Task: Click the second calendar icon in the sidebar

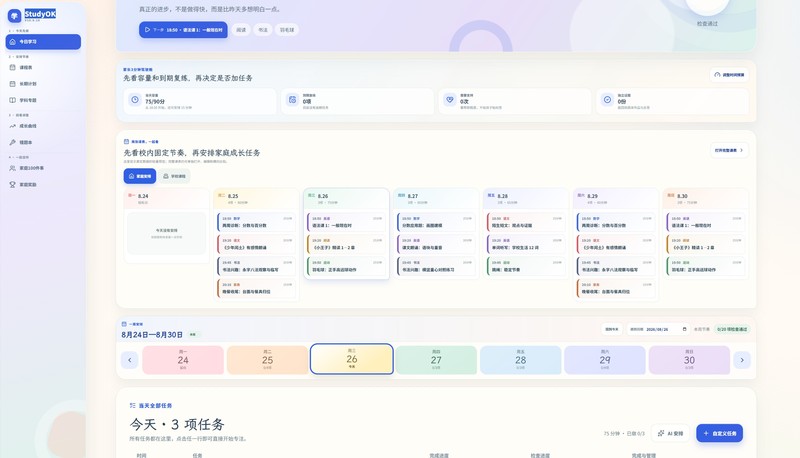Action: point(13,84)
